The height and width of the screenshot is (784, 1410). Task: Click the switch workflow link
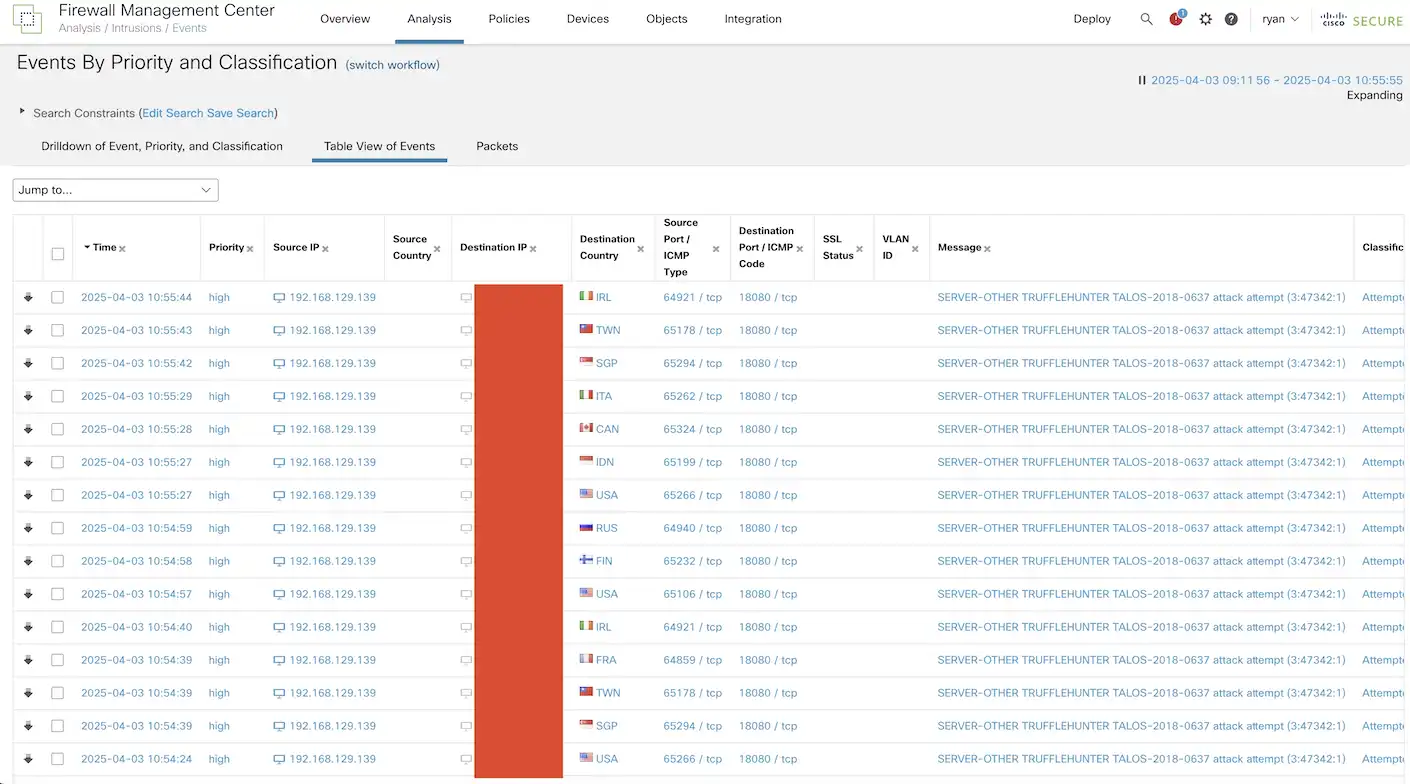point(392,64)
